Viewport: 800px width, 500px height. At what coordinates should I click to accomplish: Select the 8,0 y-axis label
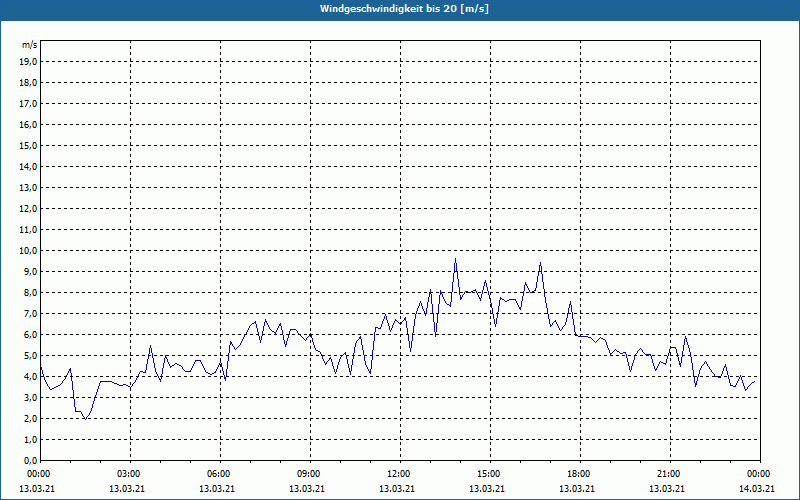[31, 293]
